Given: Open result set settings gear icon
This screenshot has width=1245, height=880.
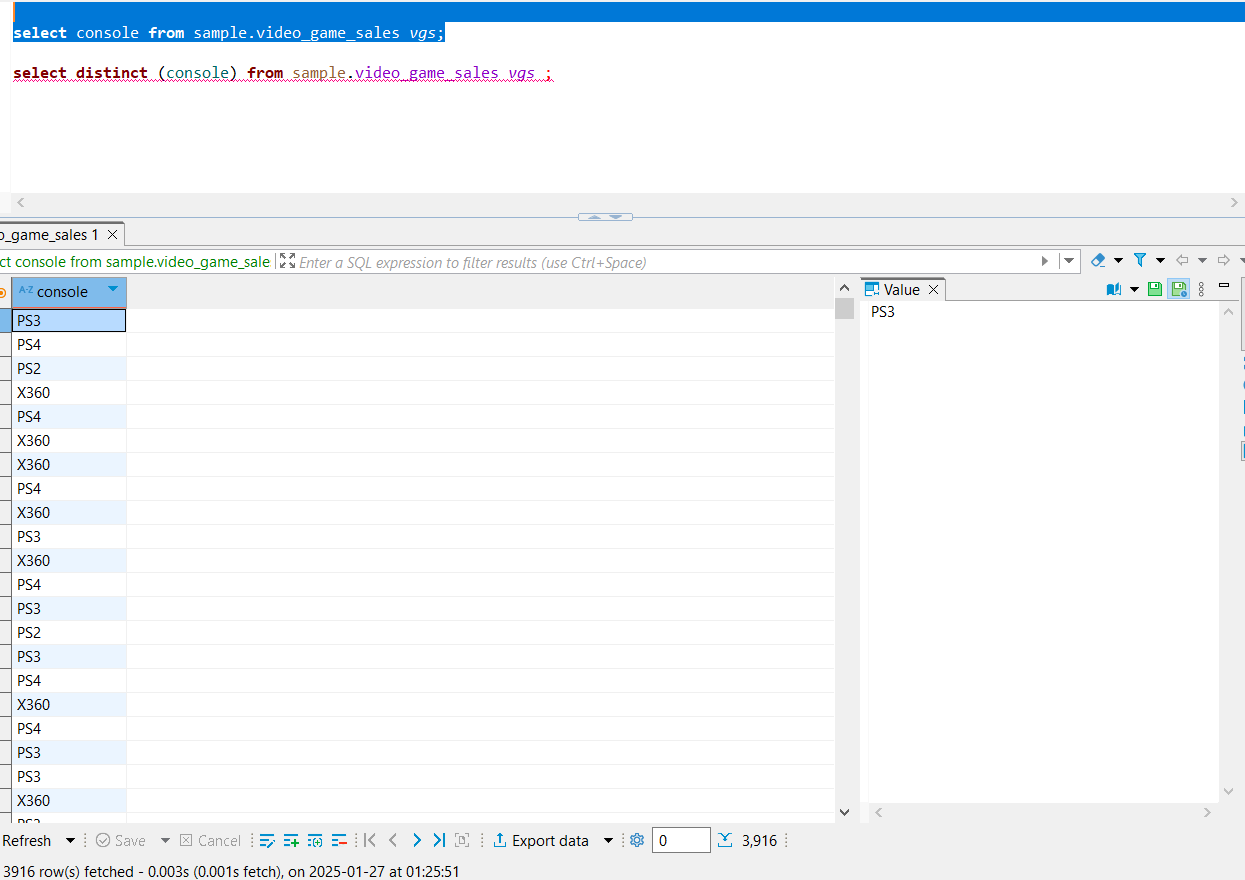Looking at the screenshot, I should click(x=637, y=841).
